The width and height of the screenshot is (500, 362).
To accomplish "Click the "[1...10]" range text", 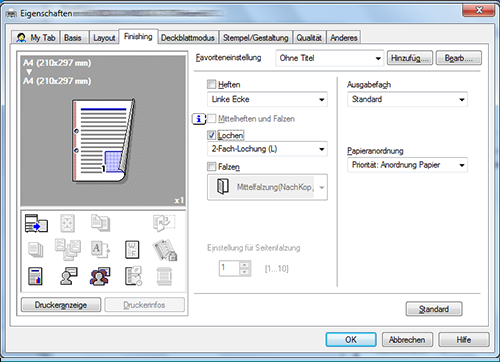I will click(277, 269).
